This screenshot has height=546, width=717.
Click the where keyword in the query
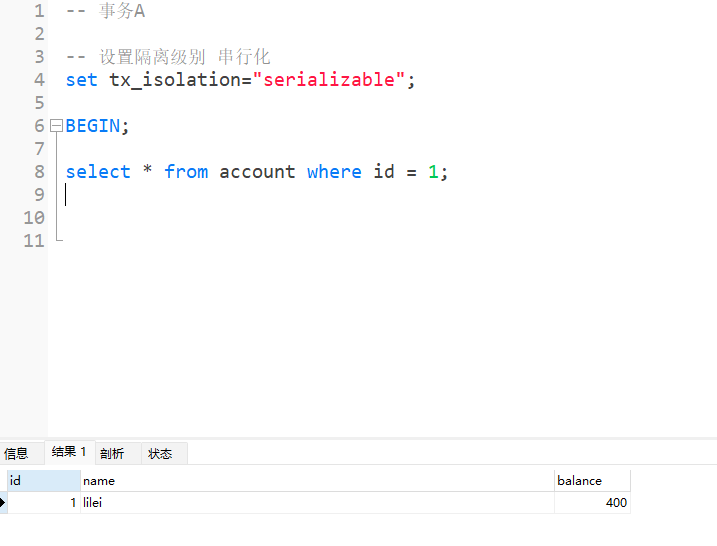[334, 172]
